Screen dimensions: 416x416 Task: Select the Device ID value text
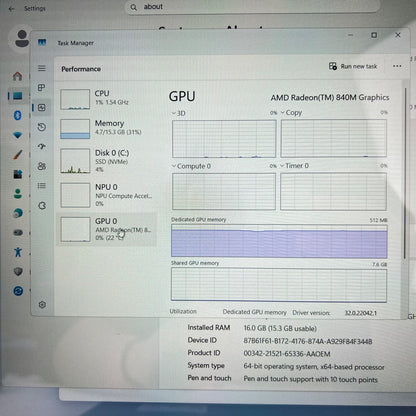click(x=308, y=341)
